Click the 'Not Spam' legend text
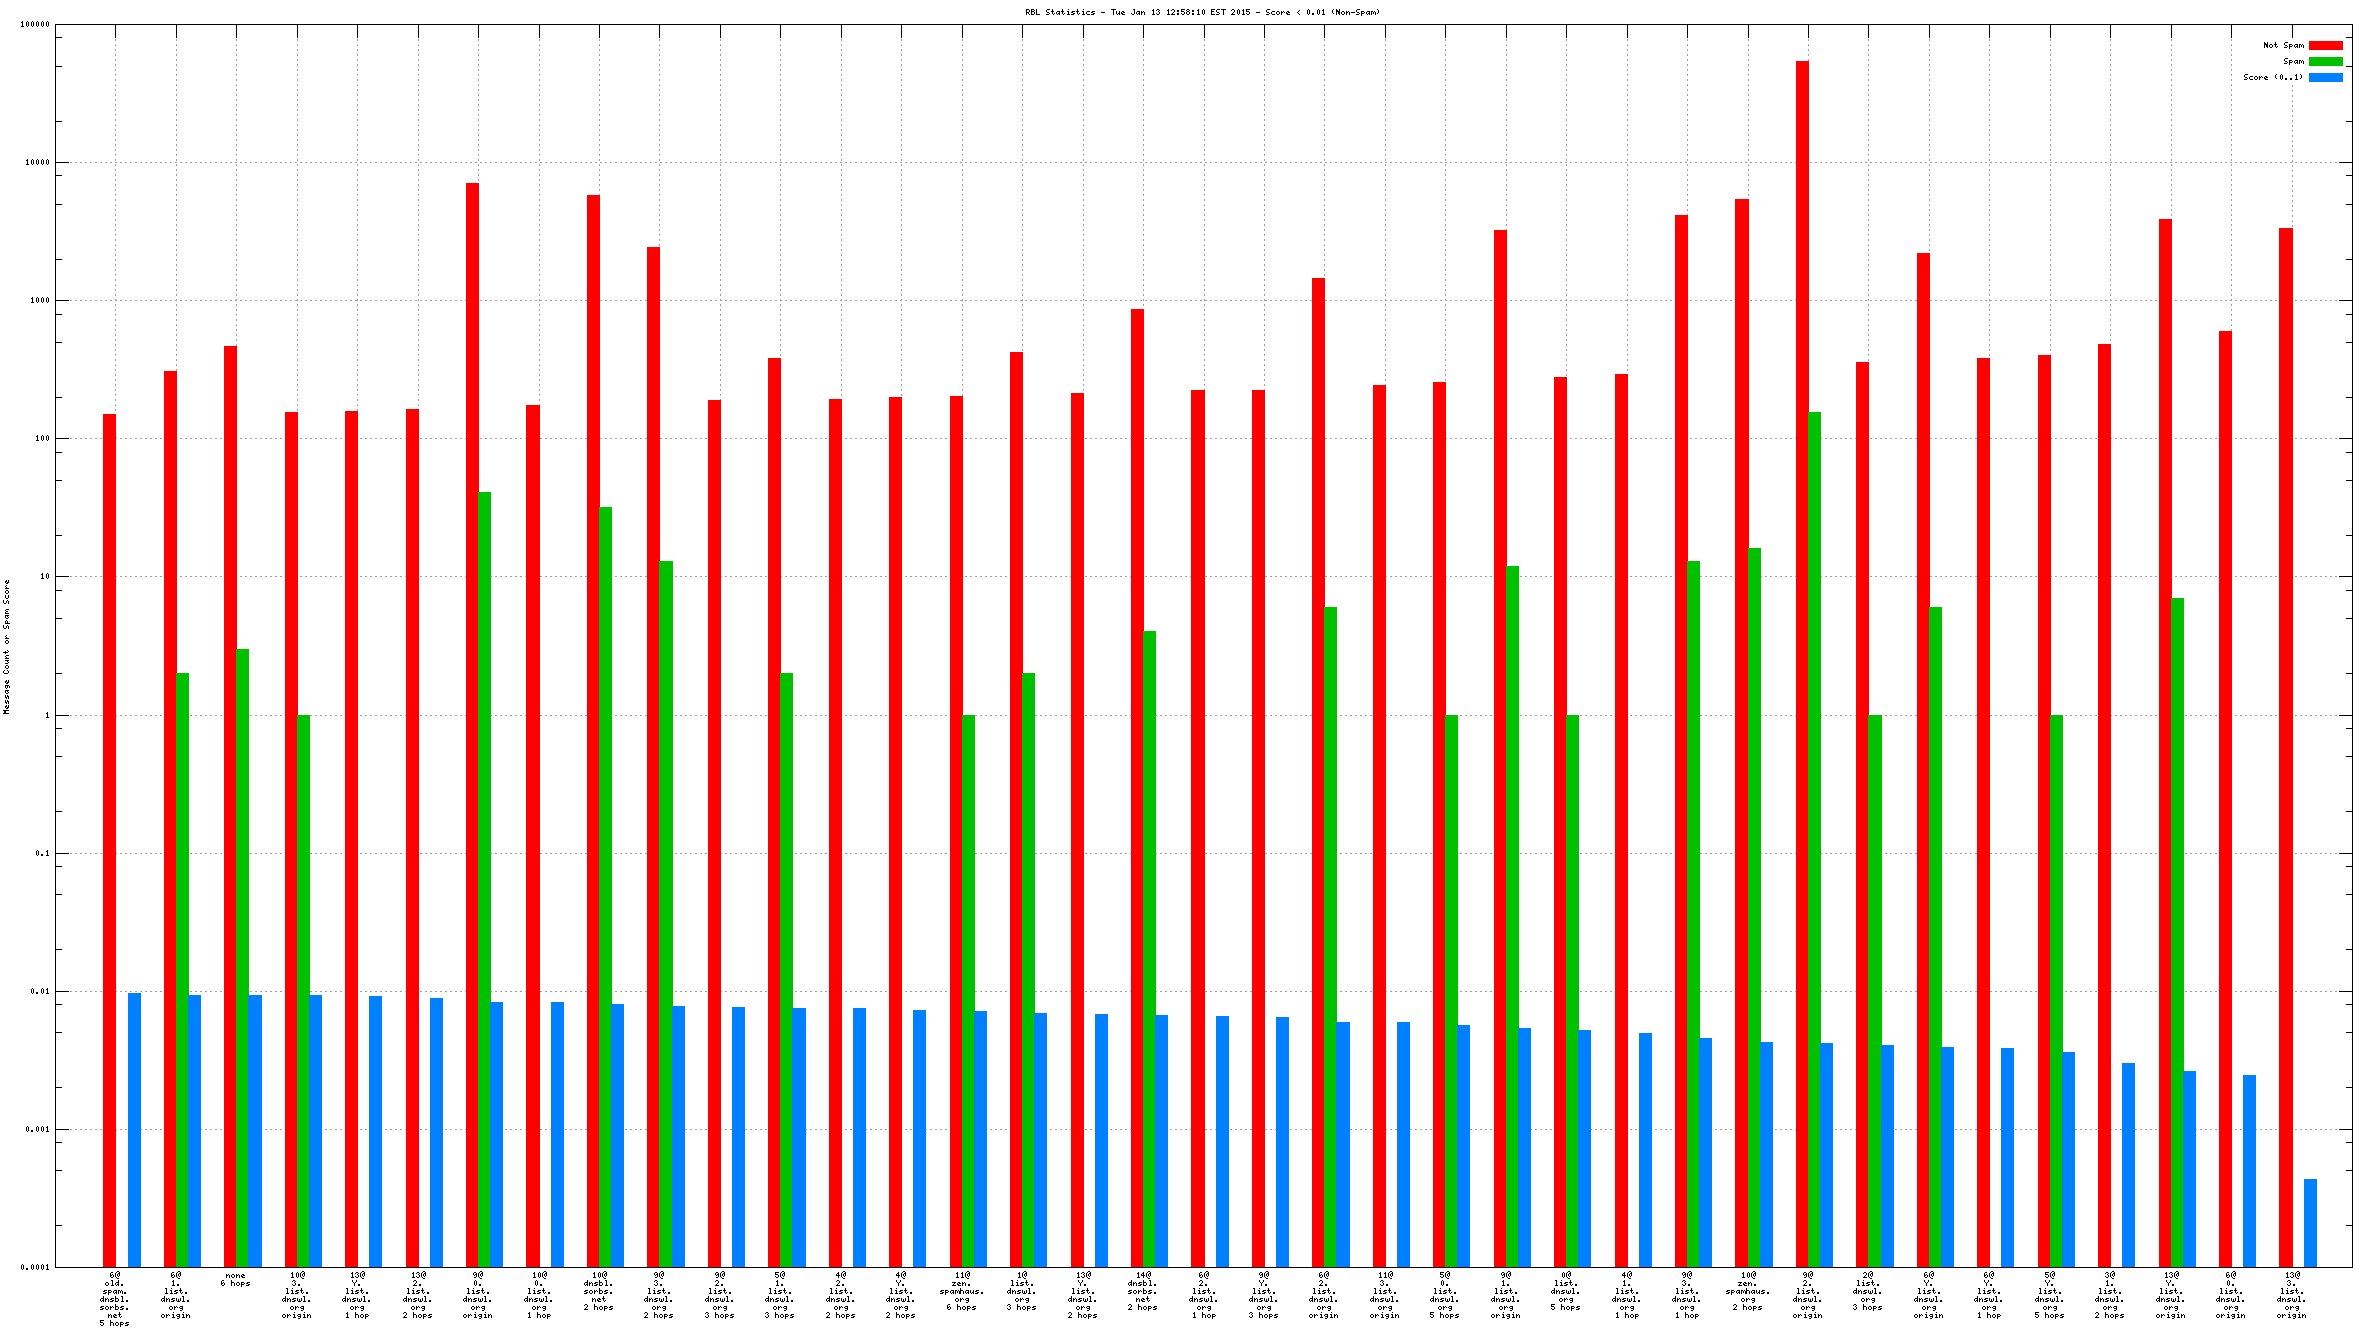The image size is (2368, 1332). (x=2283, y=45)
